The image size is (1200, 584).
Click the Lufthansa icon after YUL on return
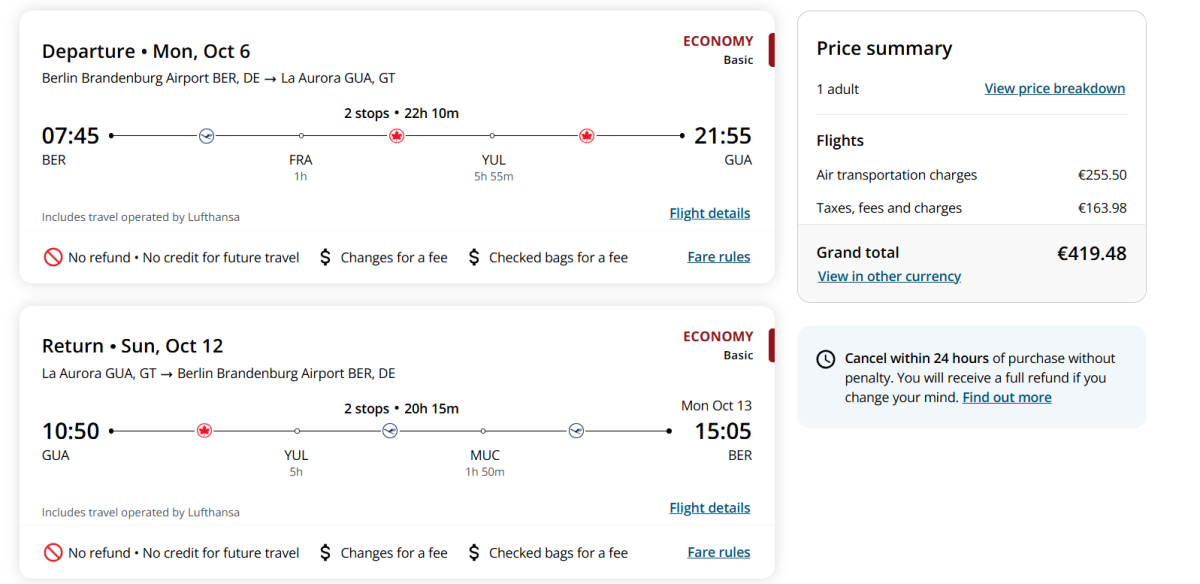point(390,431)
